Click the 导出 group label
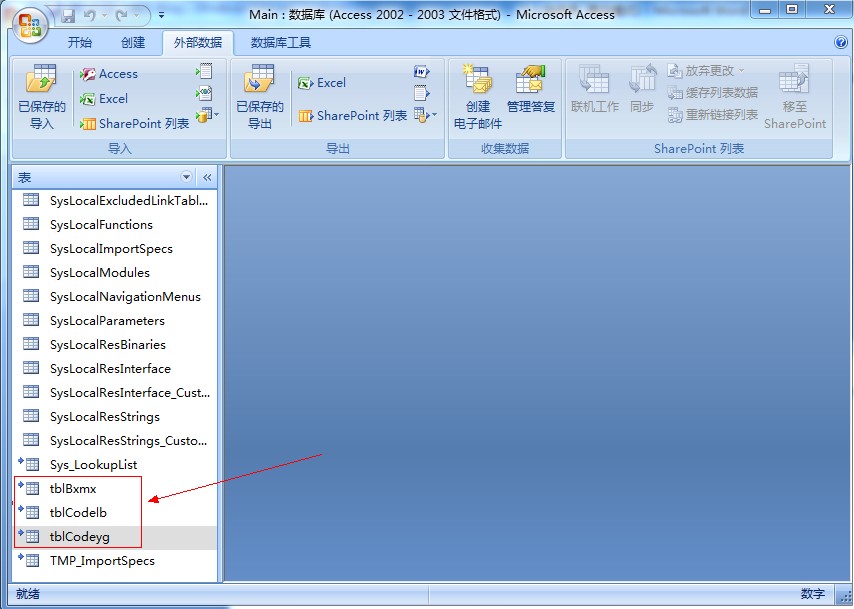This screenshot has width=854, height=609. click(x=338, y=148)
